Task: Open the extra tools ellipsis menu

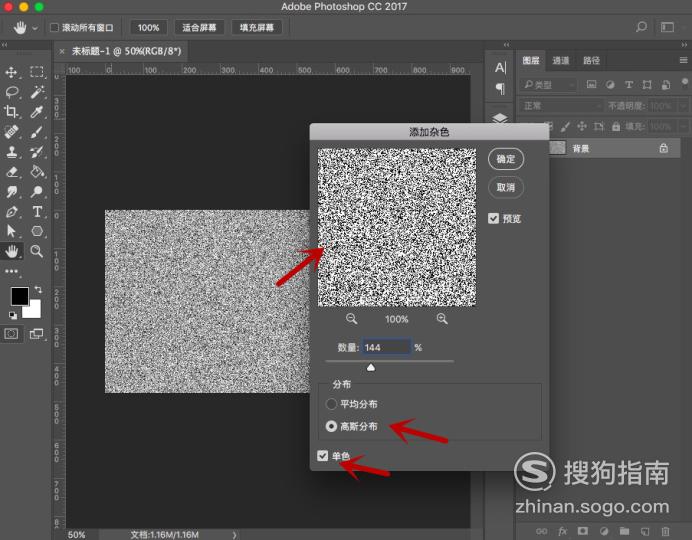Action: (11, 271)
